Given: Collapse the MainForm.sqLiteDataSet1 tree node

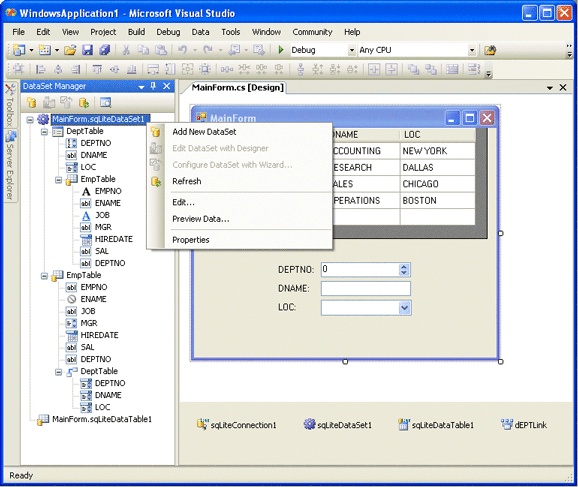Looking at the screenshot, I should pos(30,119).
